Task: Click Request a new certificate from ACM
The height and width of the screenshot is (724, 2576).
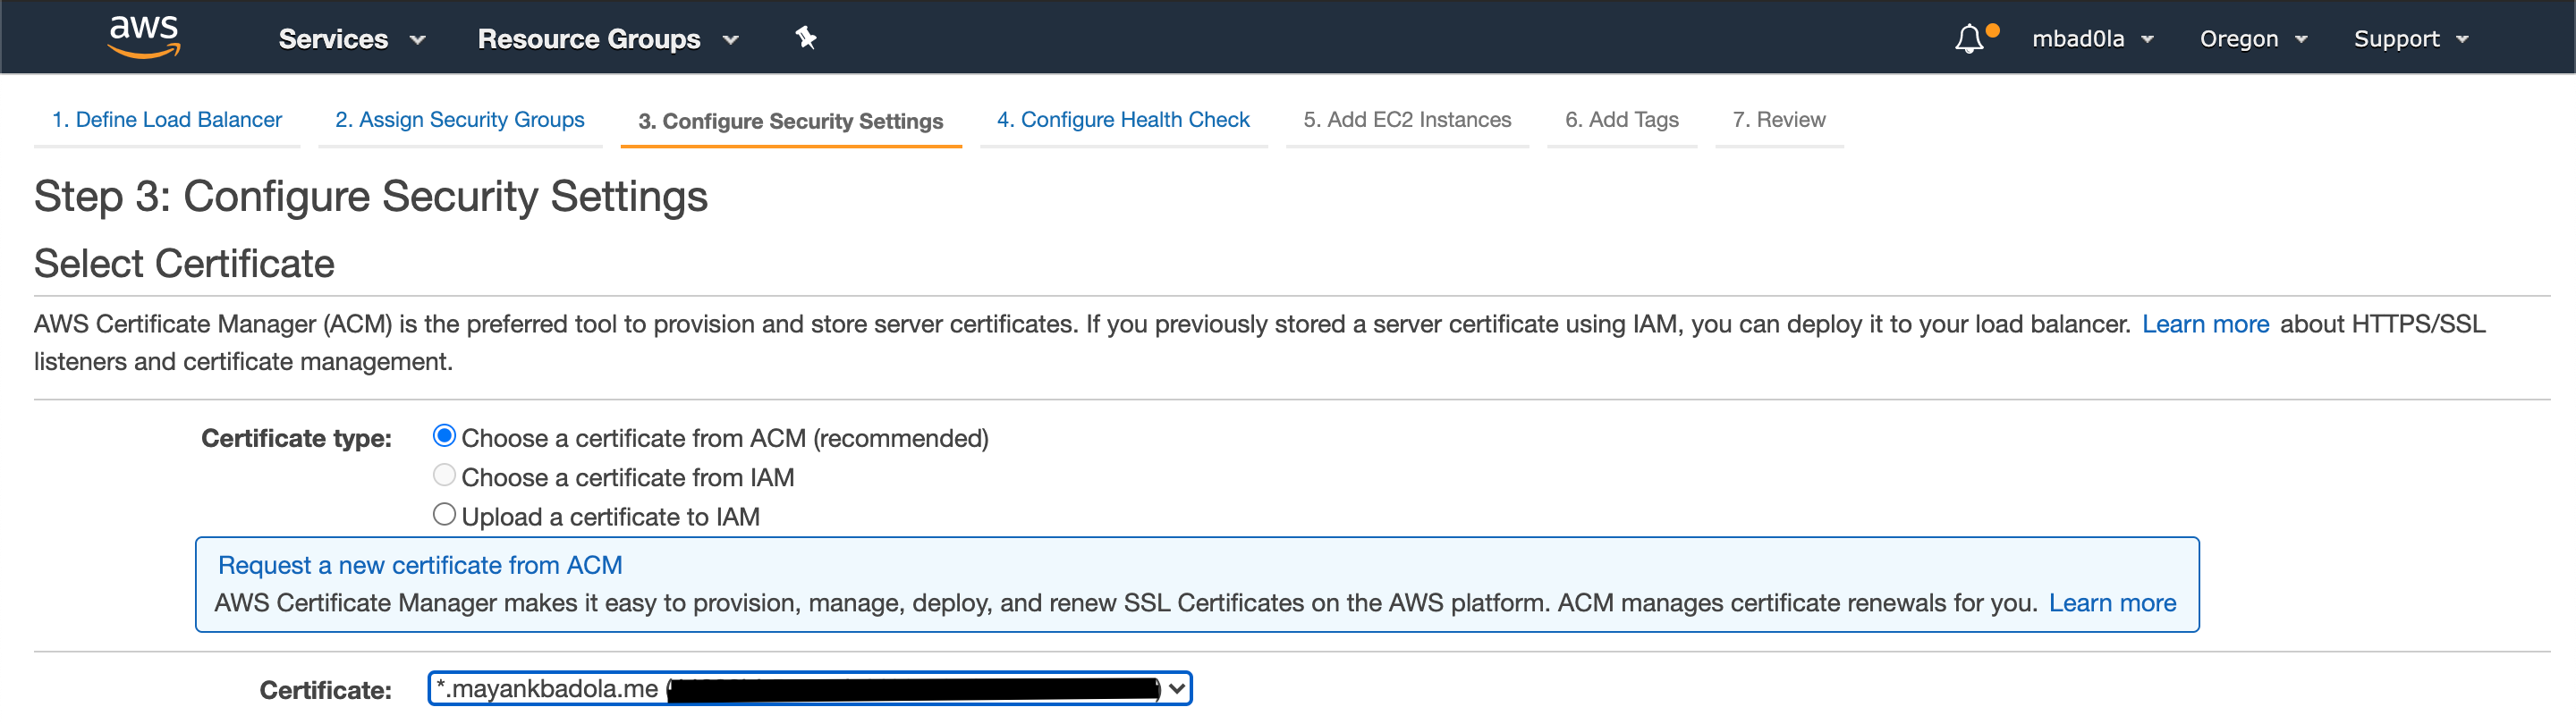Action: 420,565
